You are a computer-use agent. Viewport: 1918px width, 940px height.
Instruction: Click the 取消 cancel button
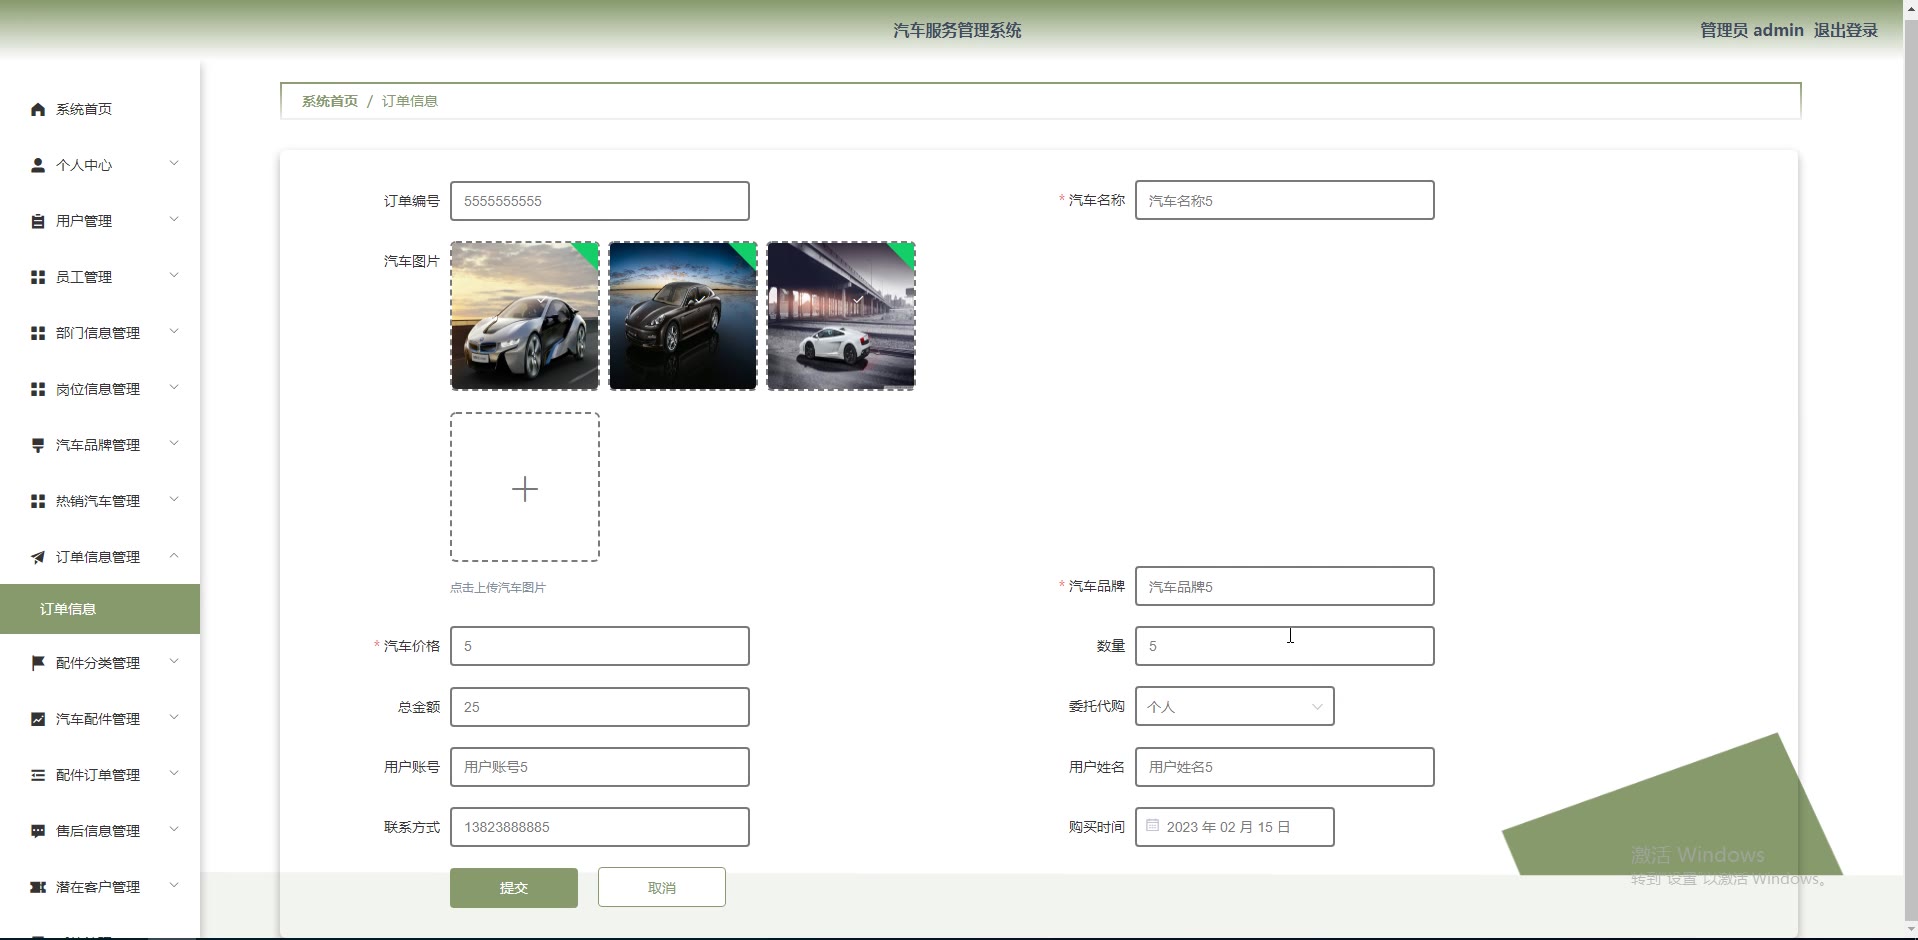pos(661,888)
